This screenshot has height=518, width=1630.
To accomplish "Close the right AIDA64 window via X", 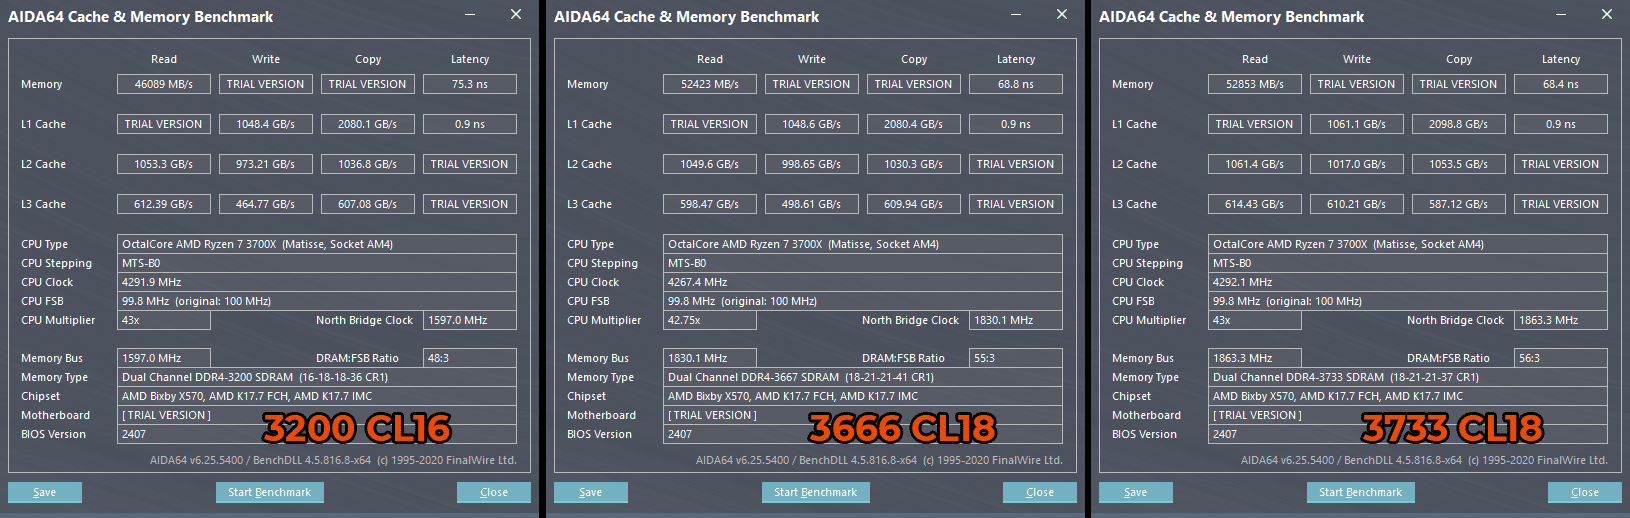I will tap(1607, 15).
